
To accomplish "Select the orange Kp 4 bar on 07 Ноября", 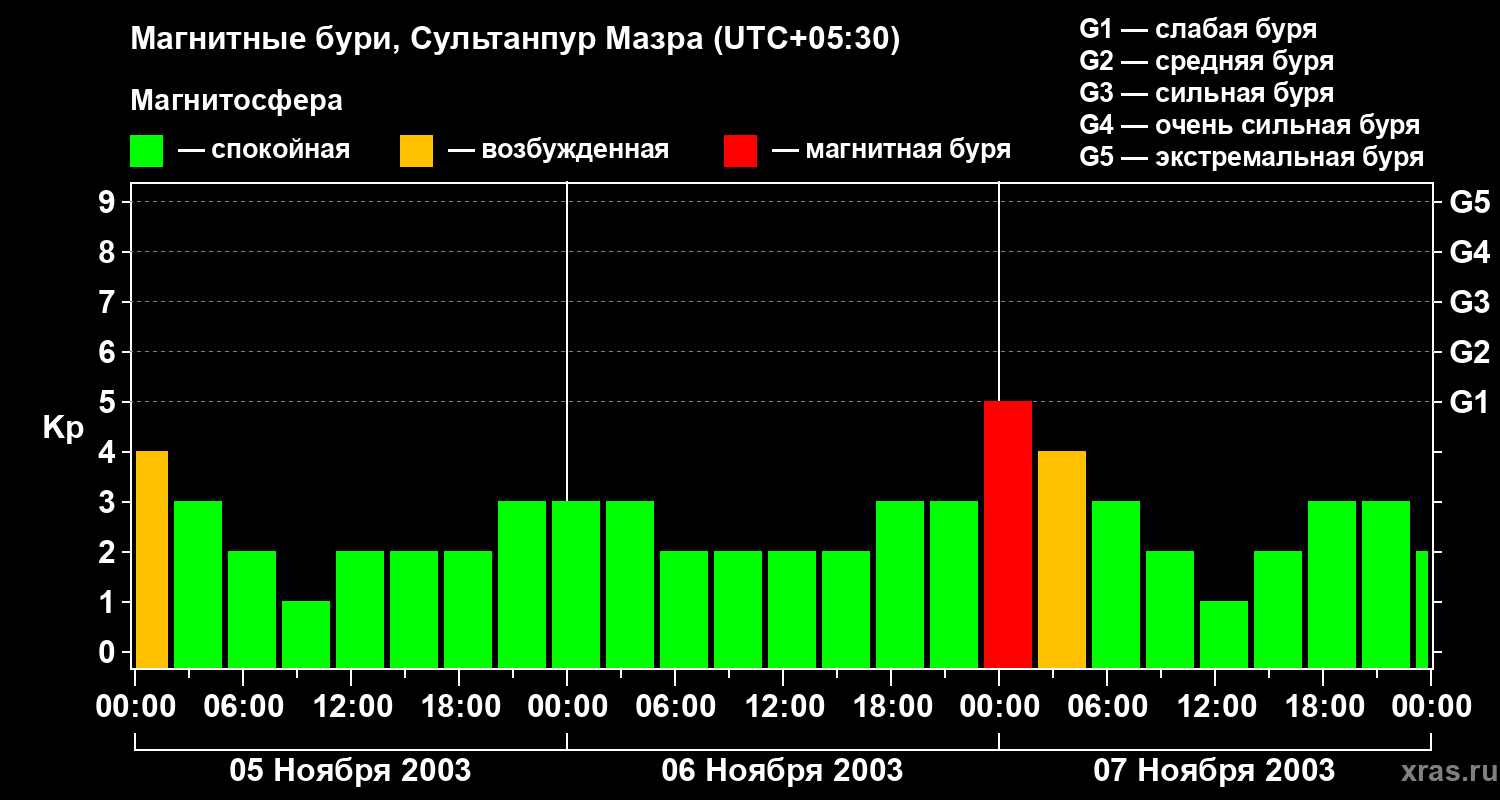I will point(1062,559).
